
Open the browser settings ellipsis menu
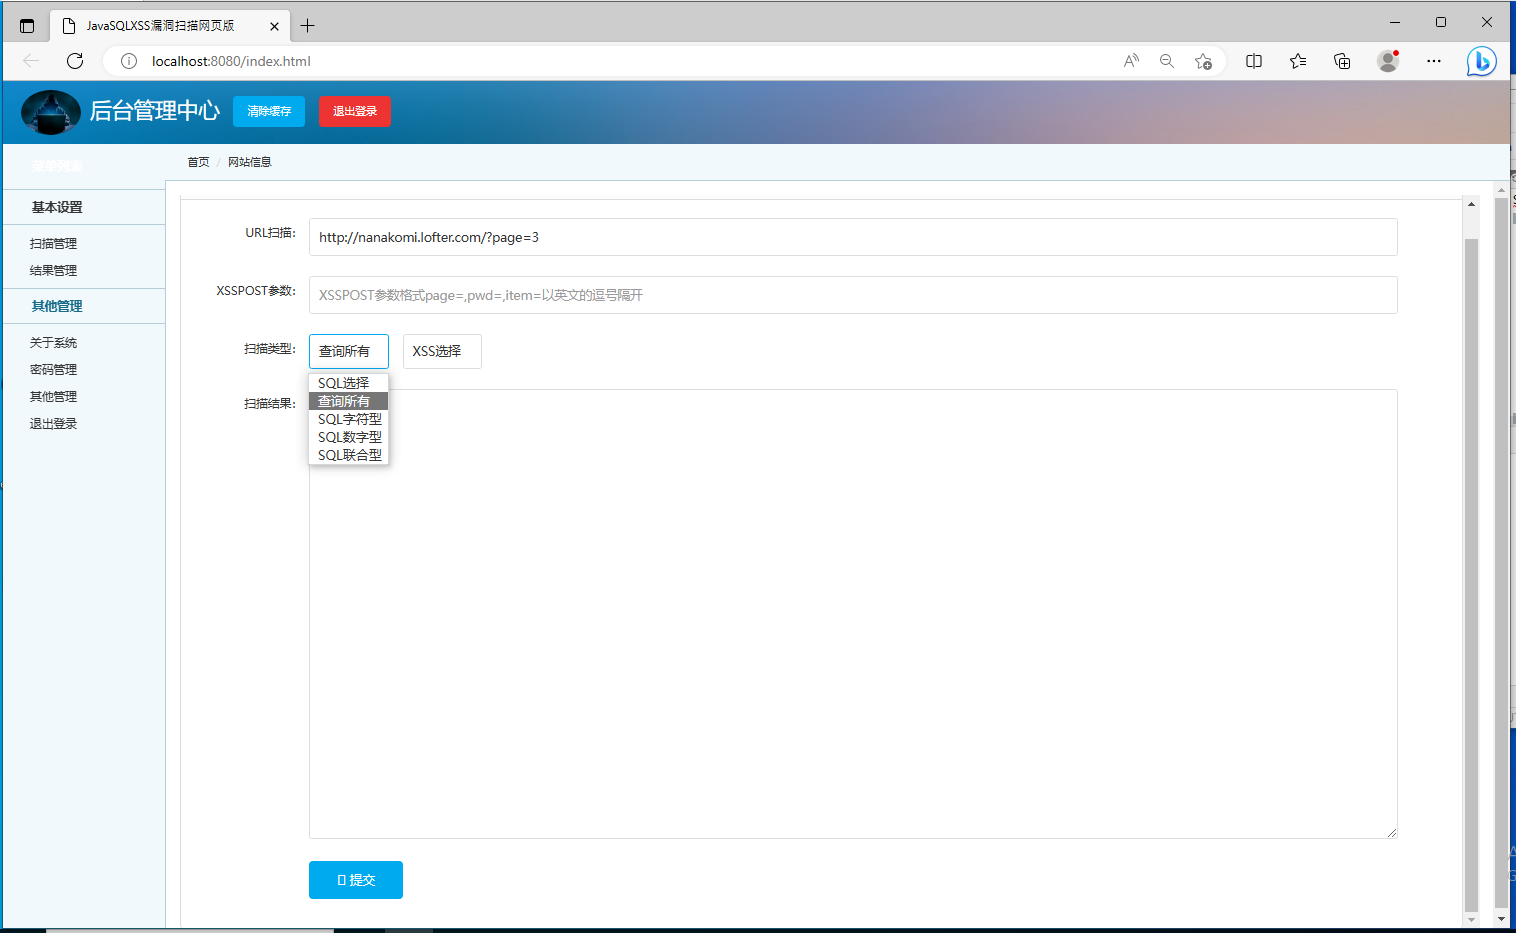coord(1434,61)
